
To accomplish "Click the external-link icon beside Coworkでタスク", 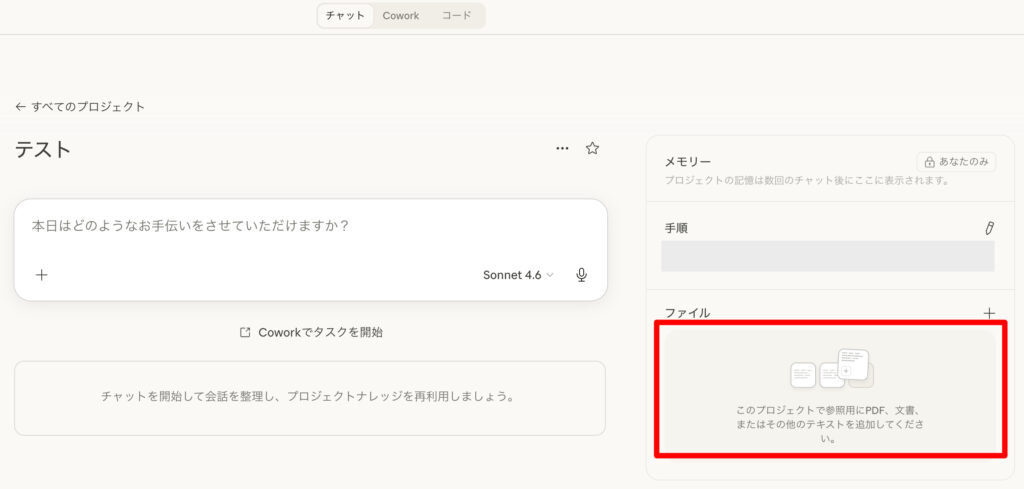I will pyautogui.click(x=245, y=332).
